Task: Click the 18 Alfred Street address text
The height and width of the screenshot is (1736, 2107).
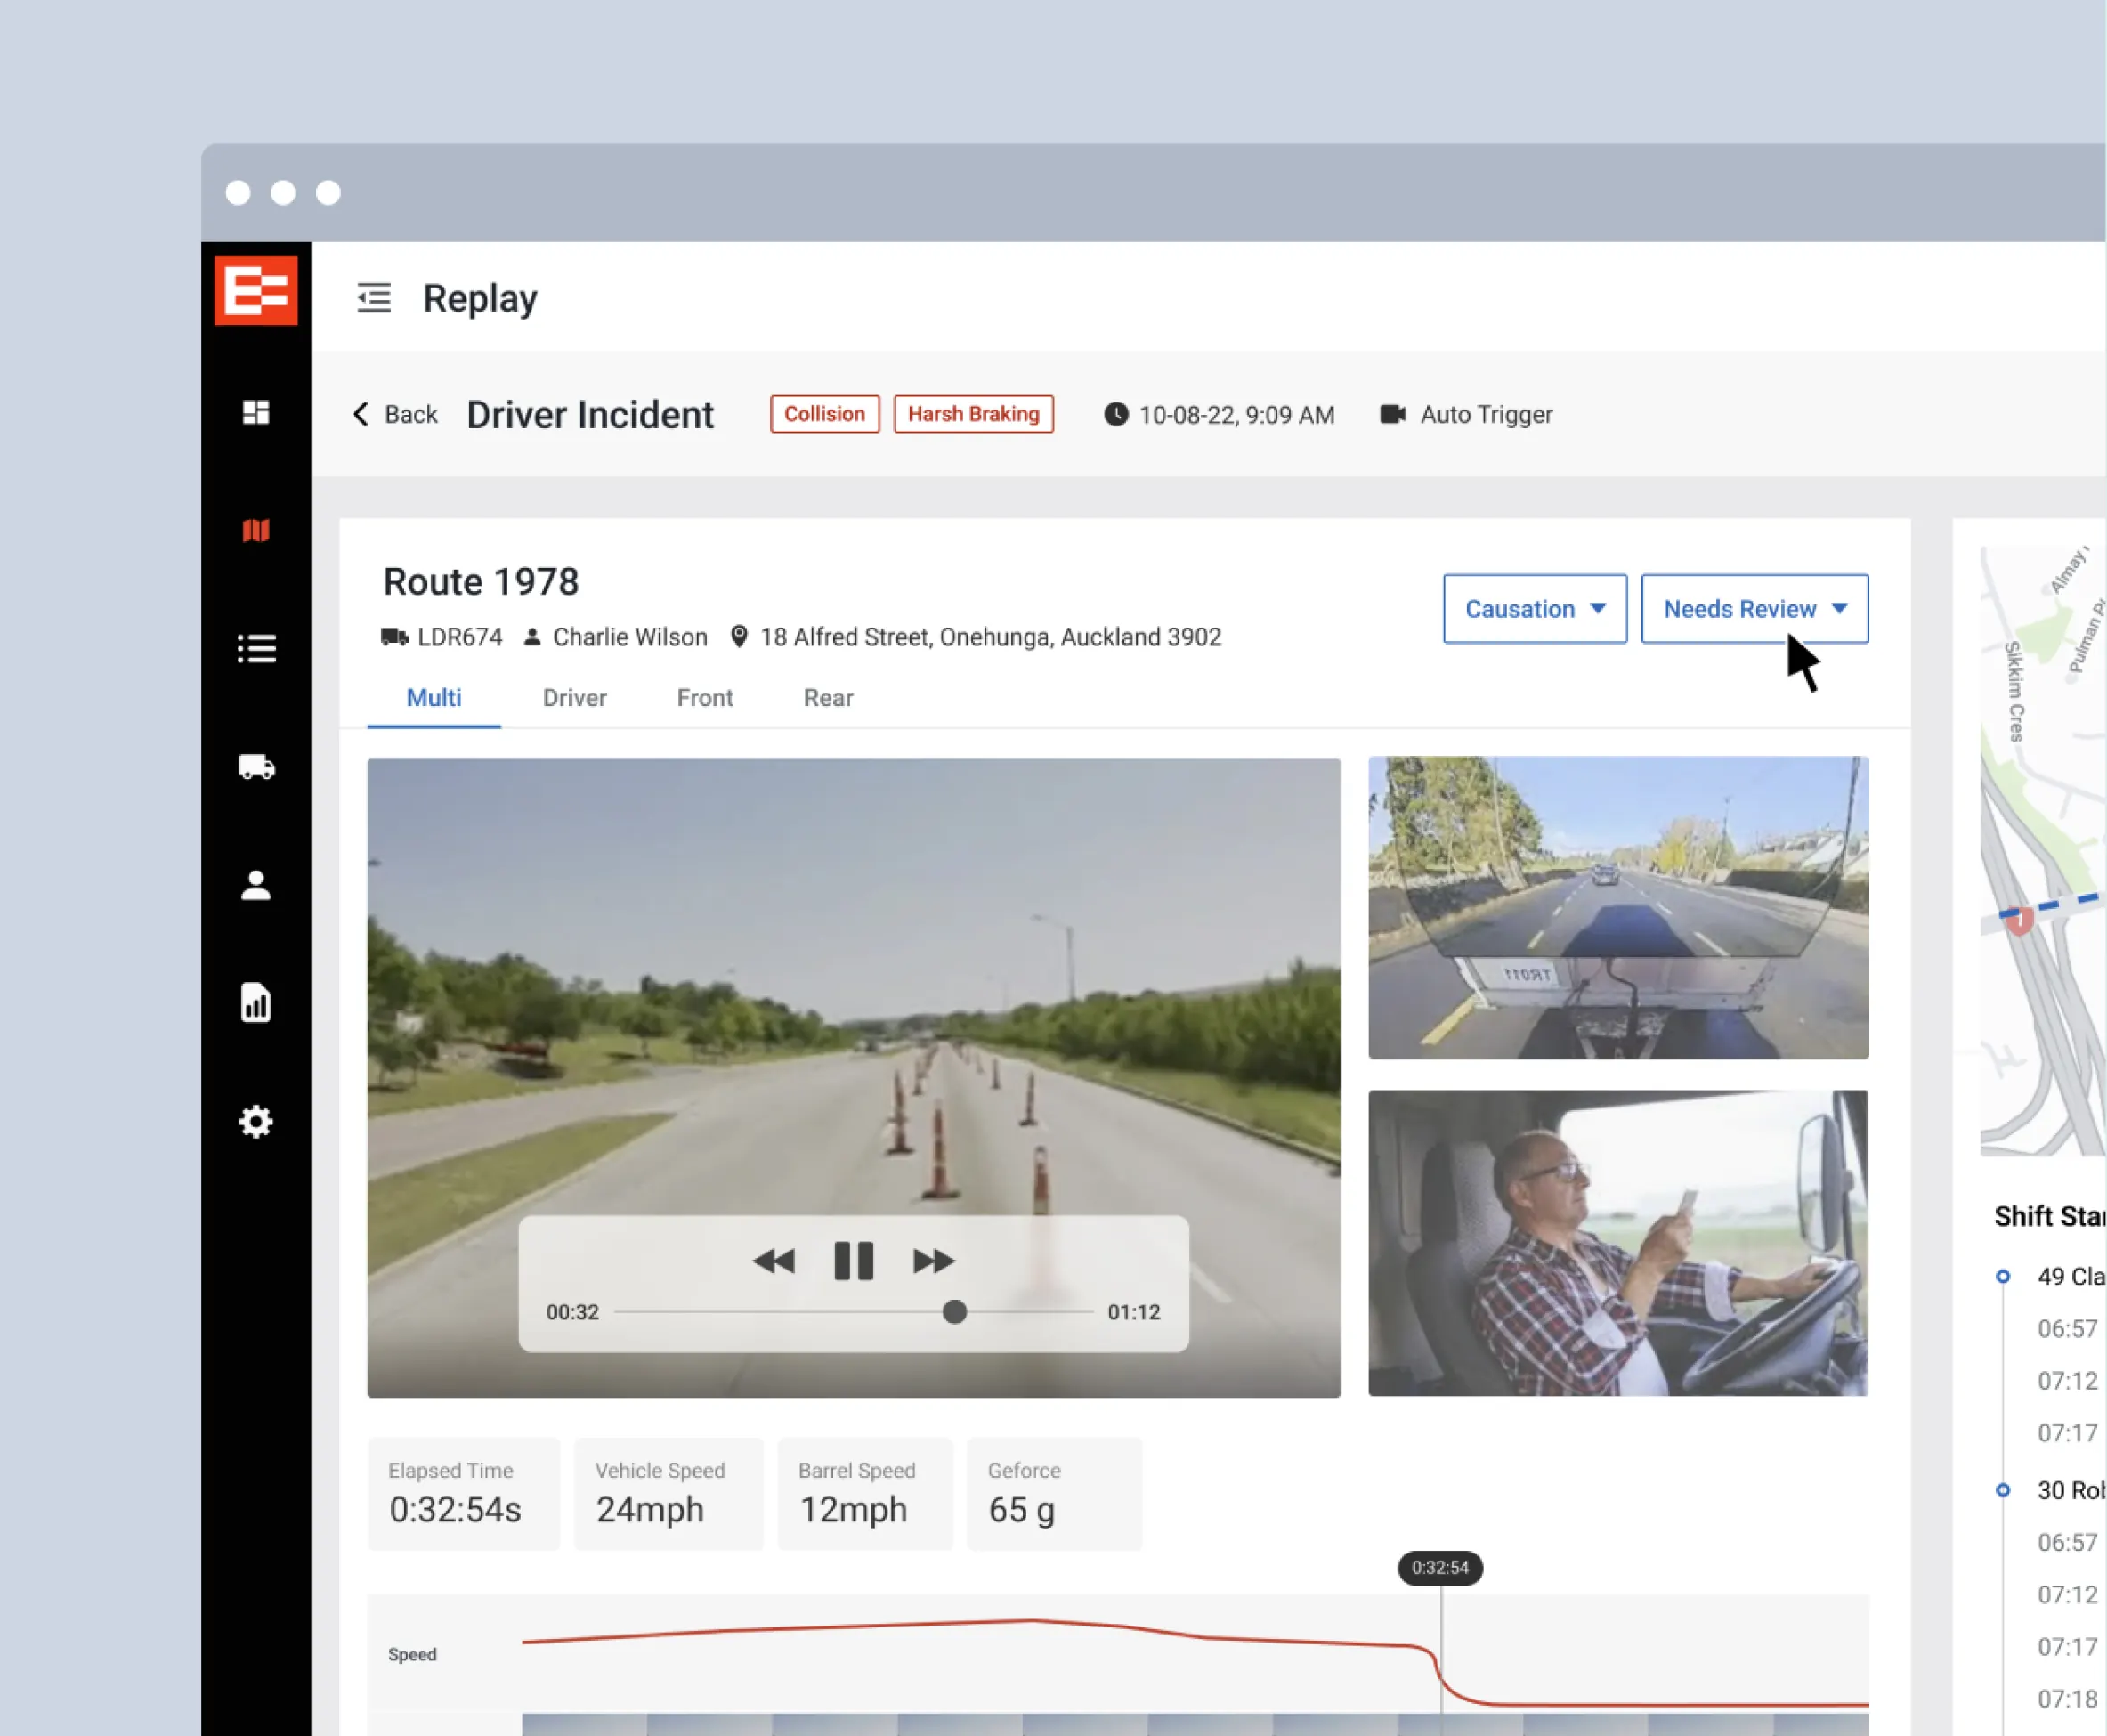Action: point(990,637)
